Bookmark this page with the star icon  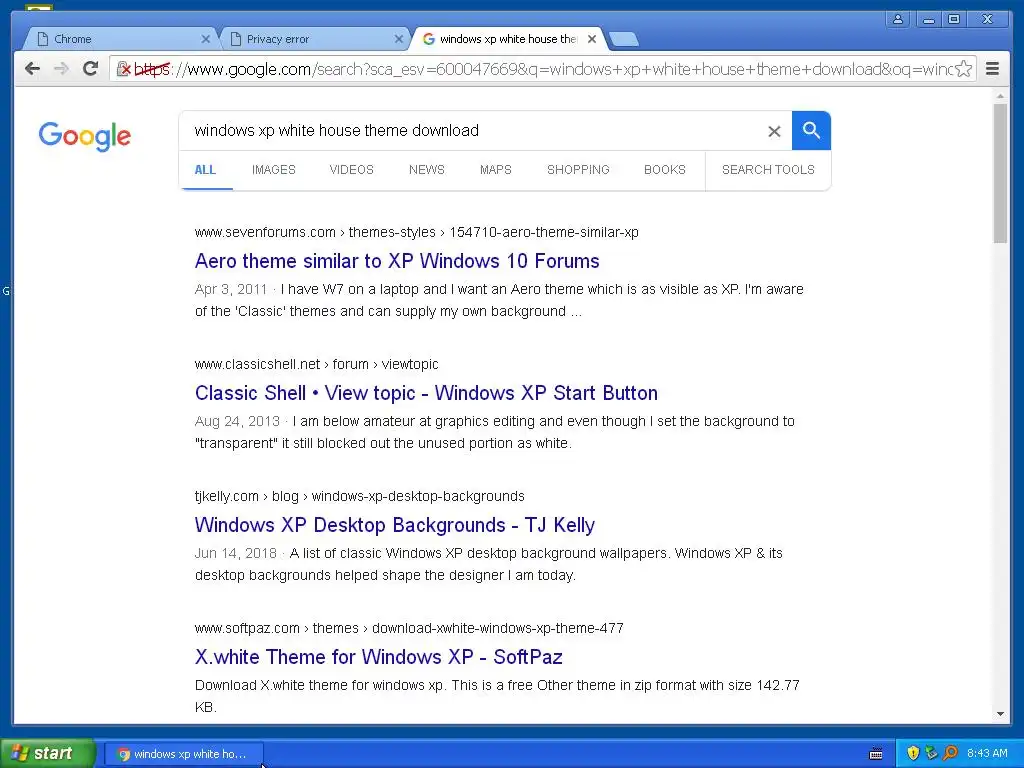coord(963,69)
